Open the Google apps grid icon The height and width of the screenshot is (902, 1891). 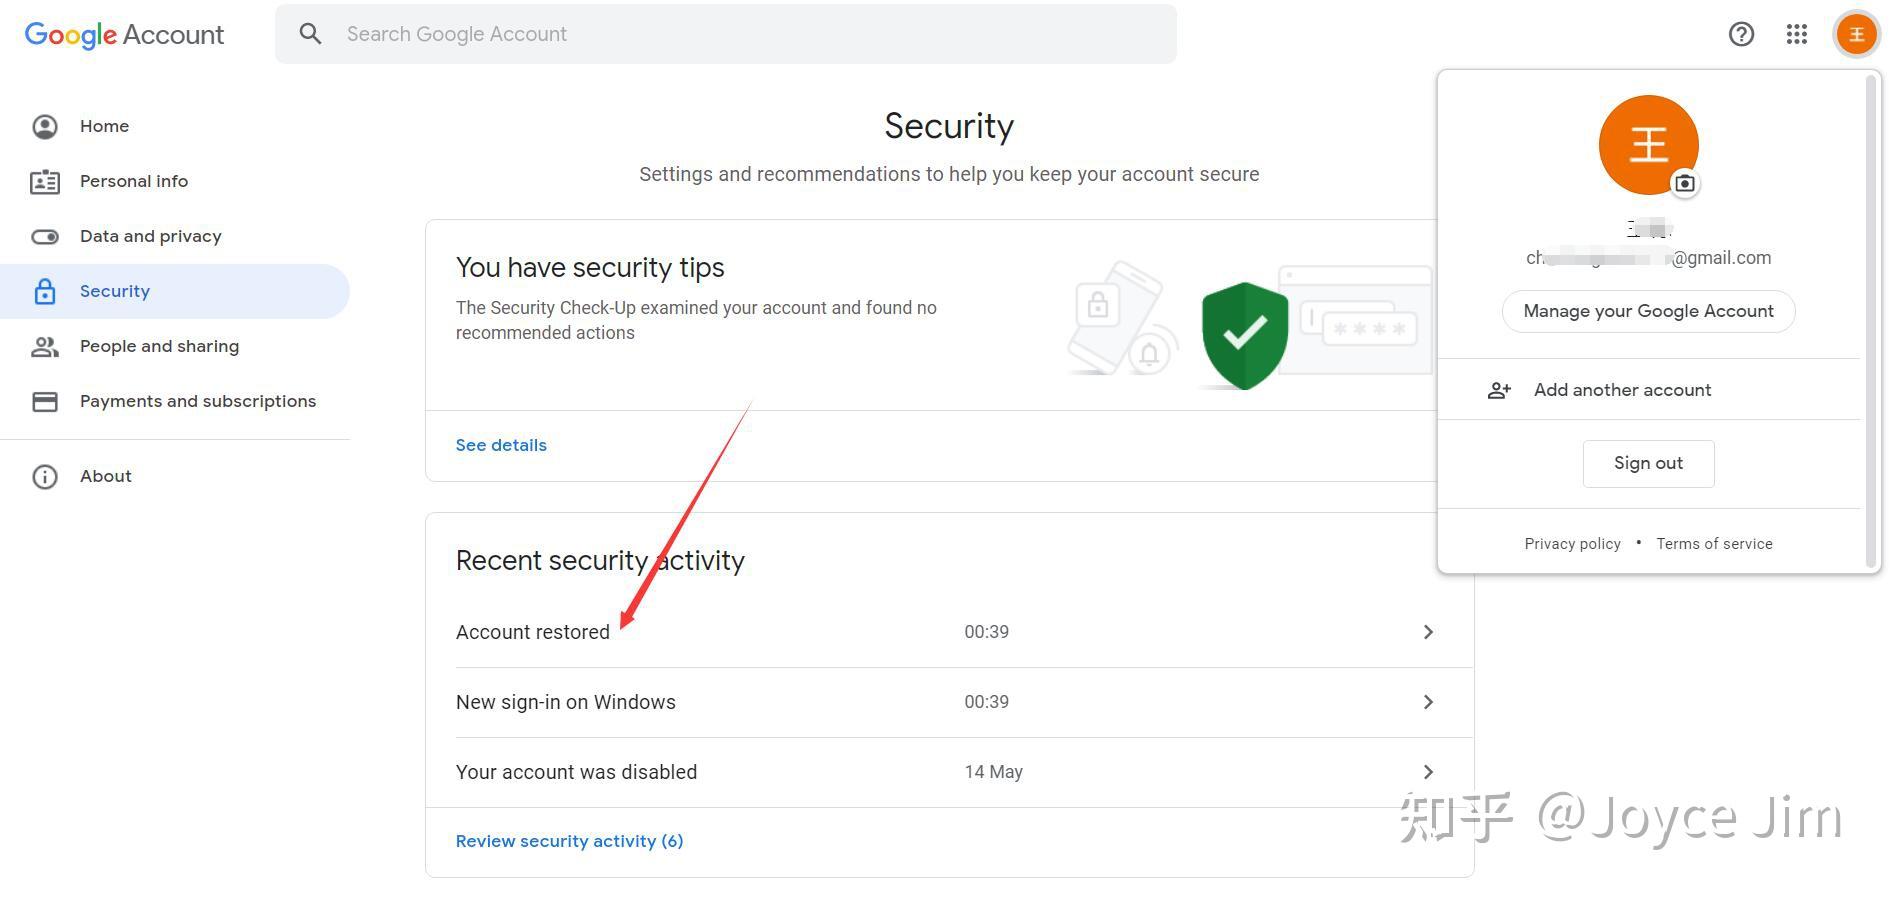(x=1797, y=34)
